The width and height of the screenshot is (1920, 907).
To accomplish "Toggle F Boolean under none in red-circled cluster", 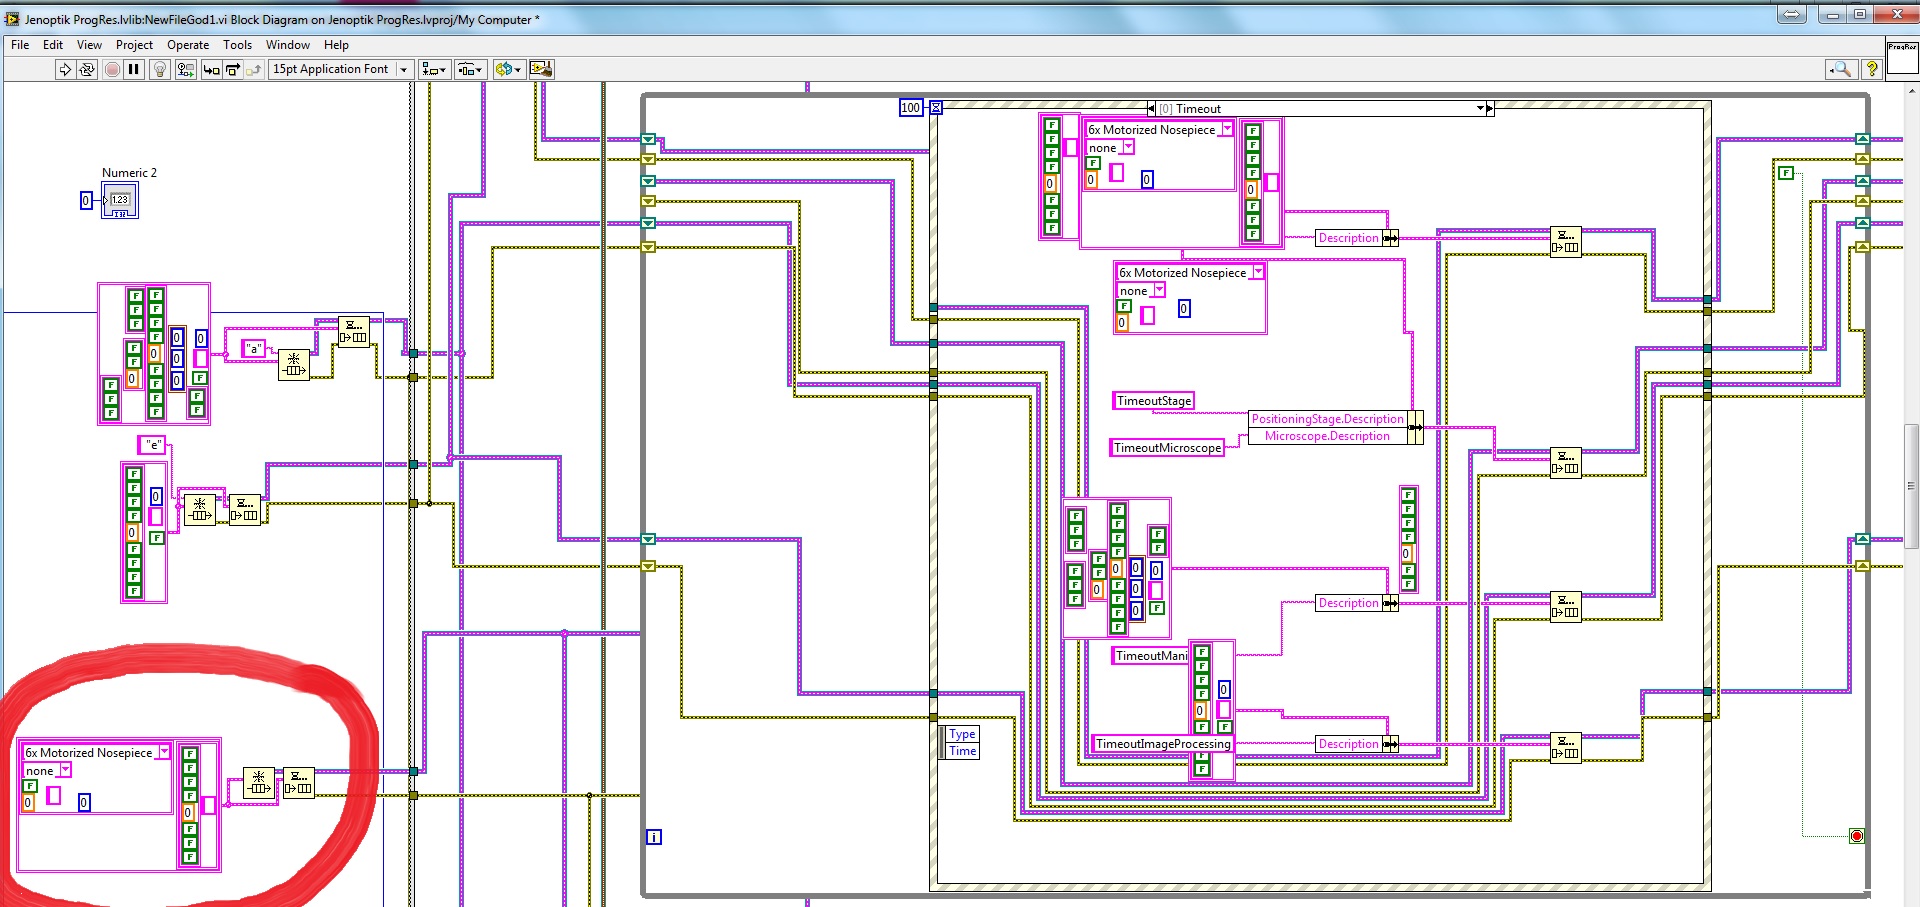I will coord(30,786).
